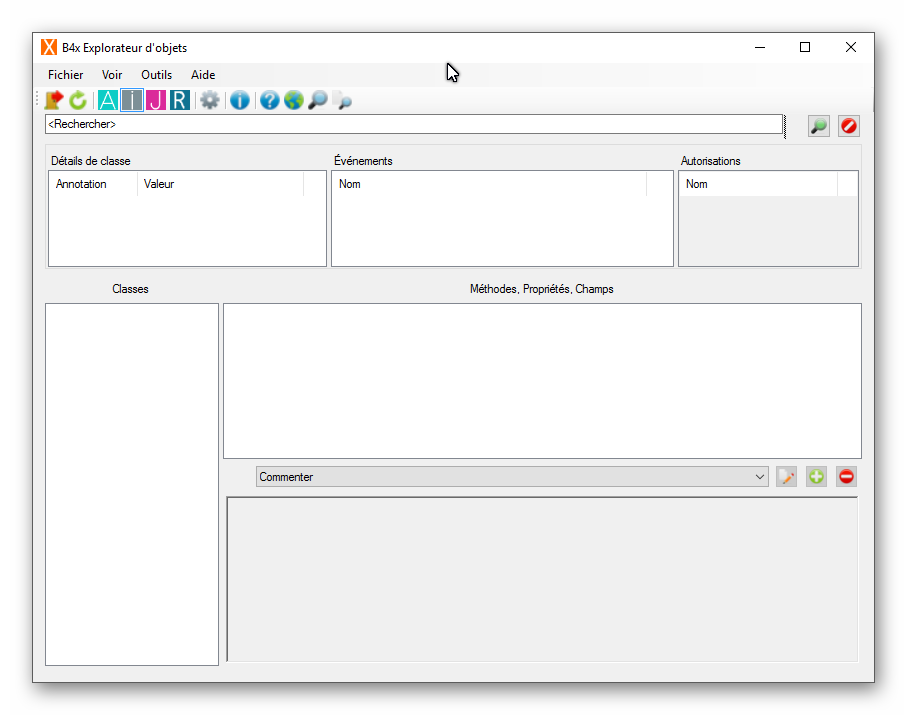
Task: Open help with the question mark icon
Action: 270,100
